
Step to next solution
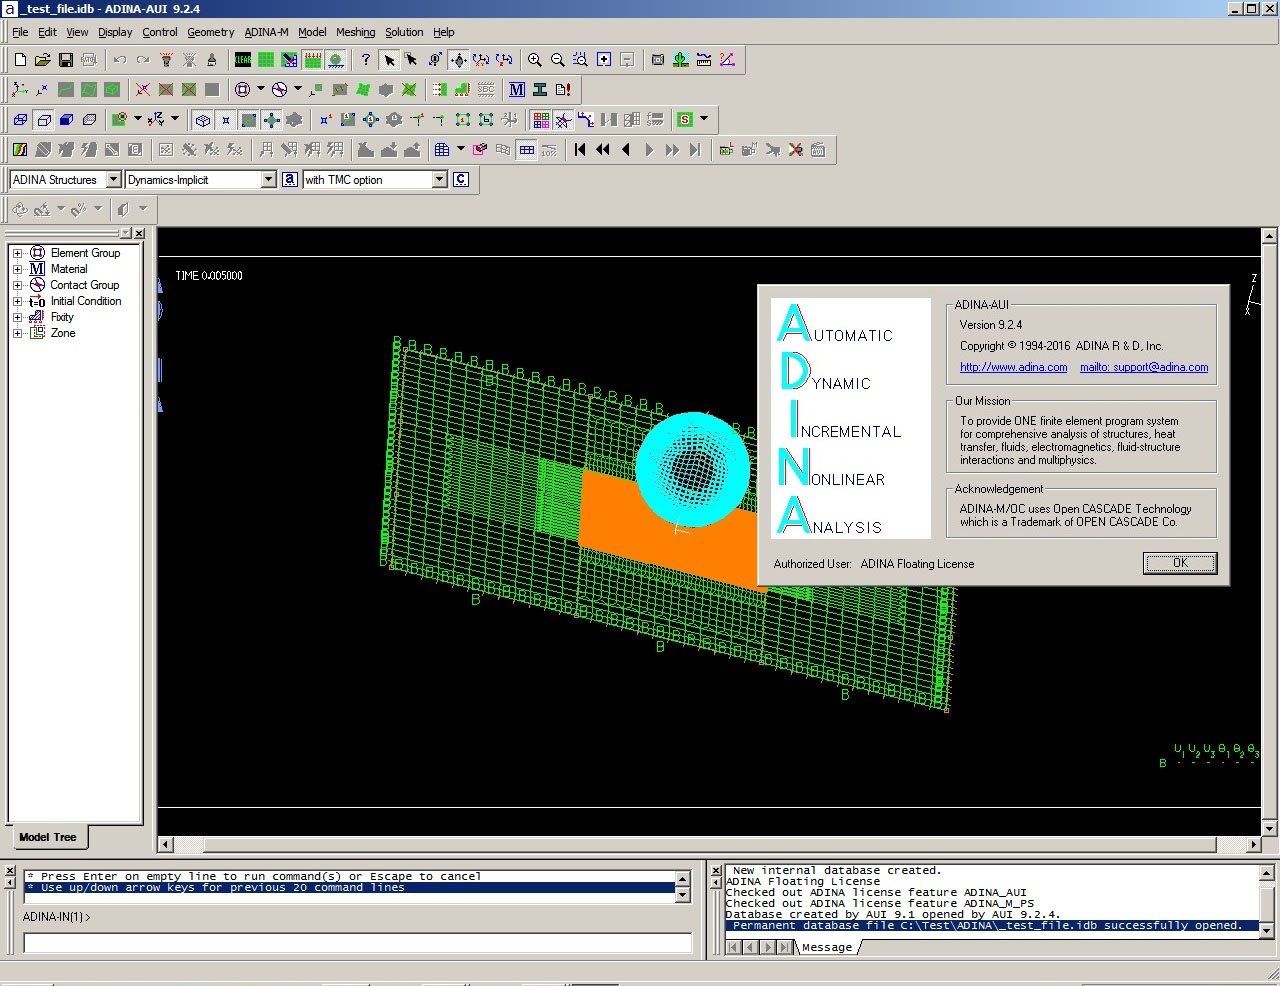coord(649,150)
